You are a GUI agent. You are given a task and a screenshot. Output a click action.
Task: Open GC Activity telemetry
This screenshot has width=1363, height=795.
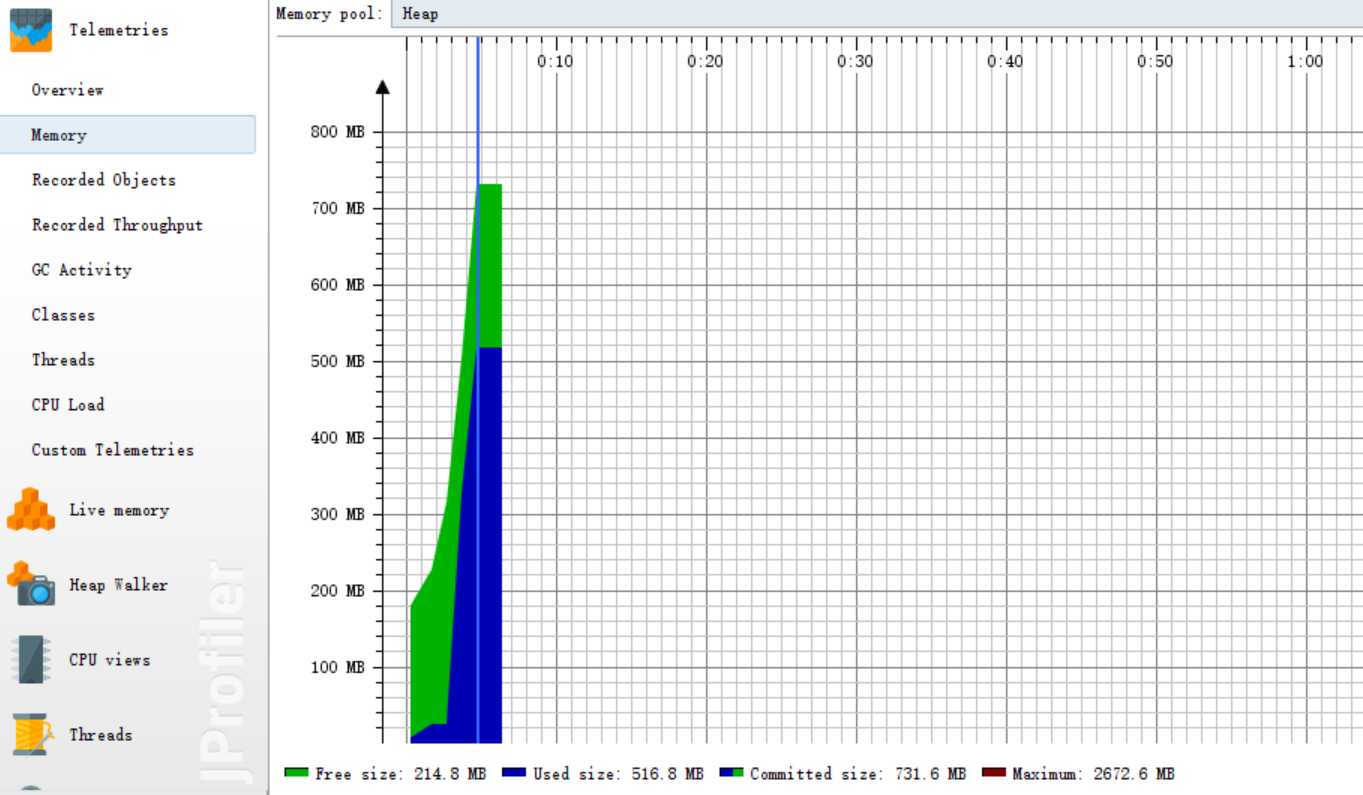[x=81, y=270]
